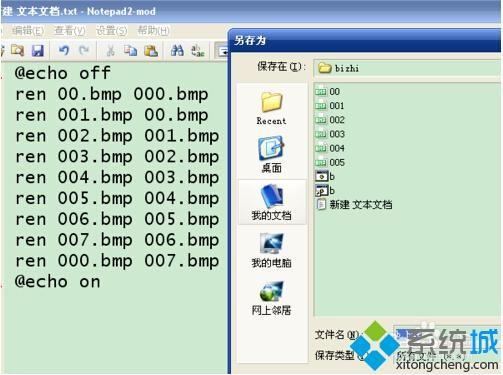Select the 新建 文本文档 file
503x375 pixels.
(x=354, y=204)
